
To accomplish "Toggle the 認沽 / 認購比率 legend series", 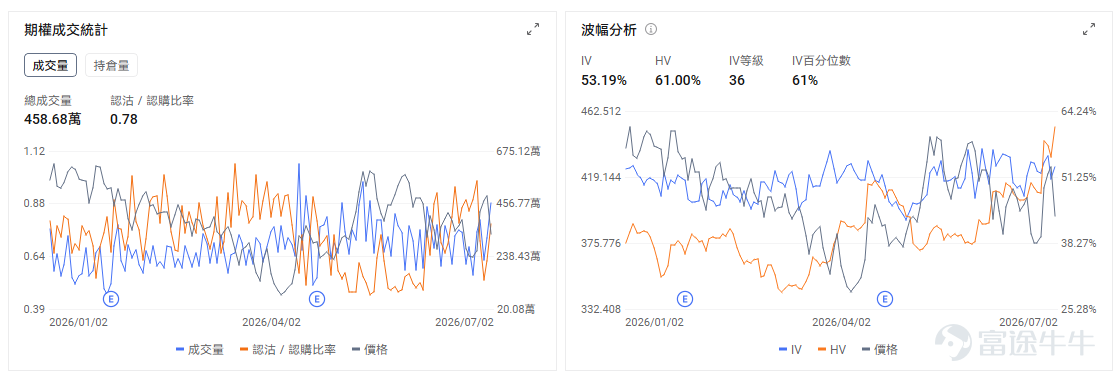I will point(288,349).
